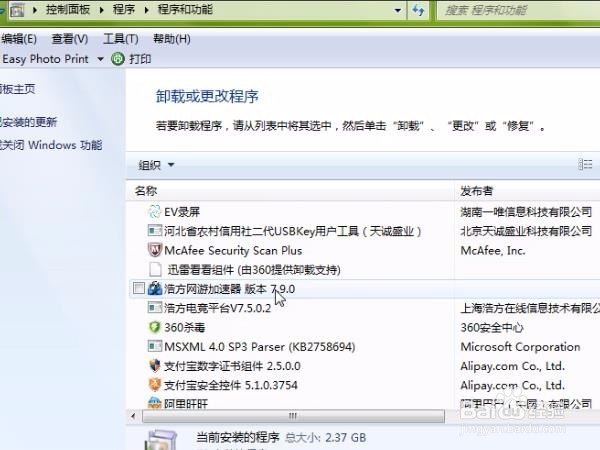600x450 pixels.
Task: Click the 阿里旺旺 program icon
Action: pos(155,403)
